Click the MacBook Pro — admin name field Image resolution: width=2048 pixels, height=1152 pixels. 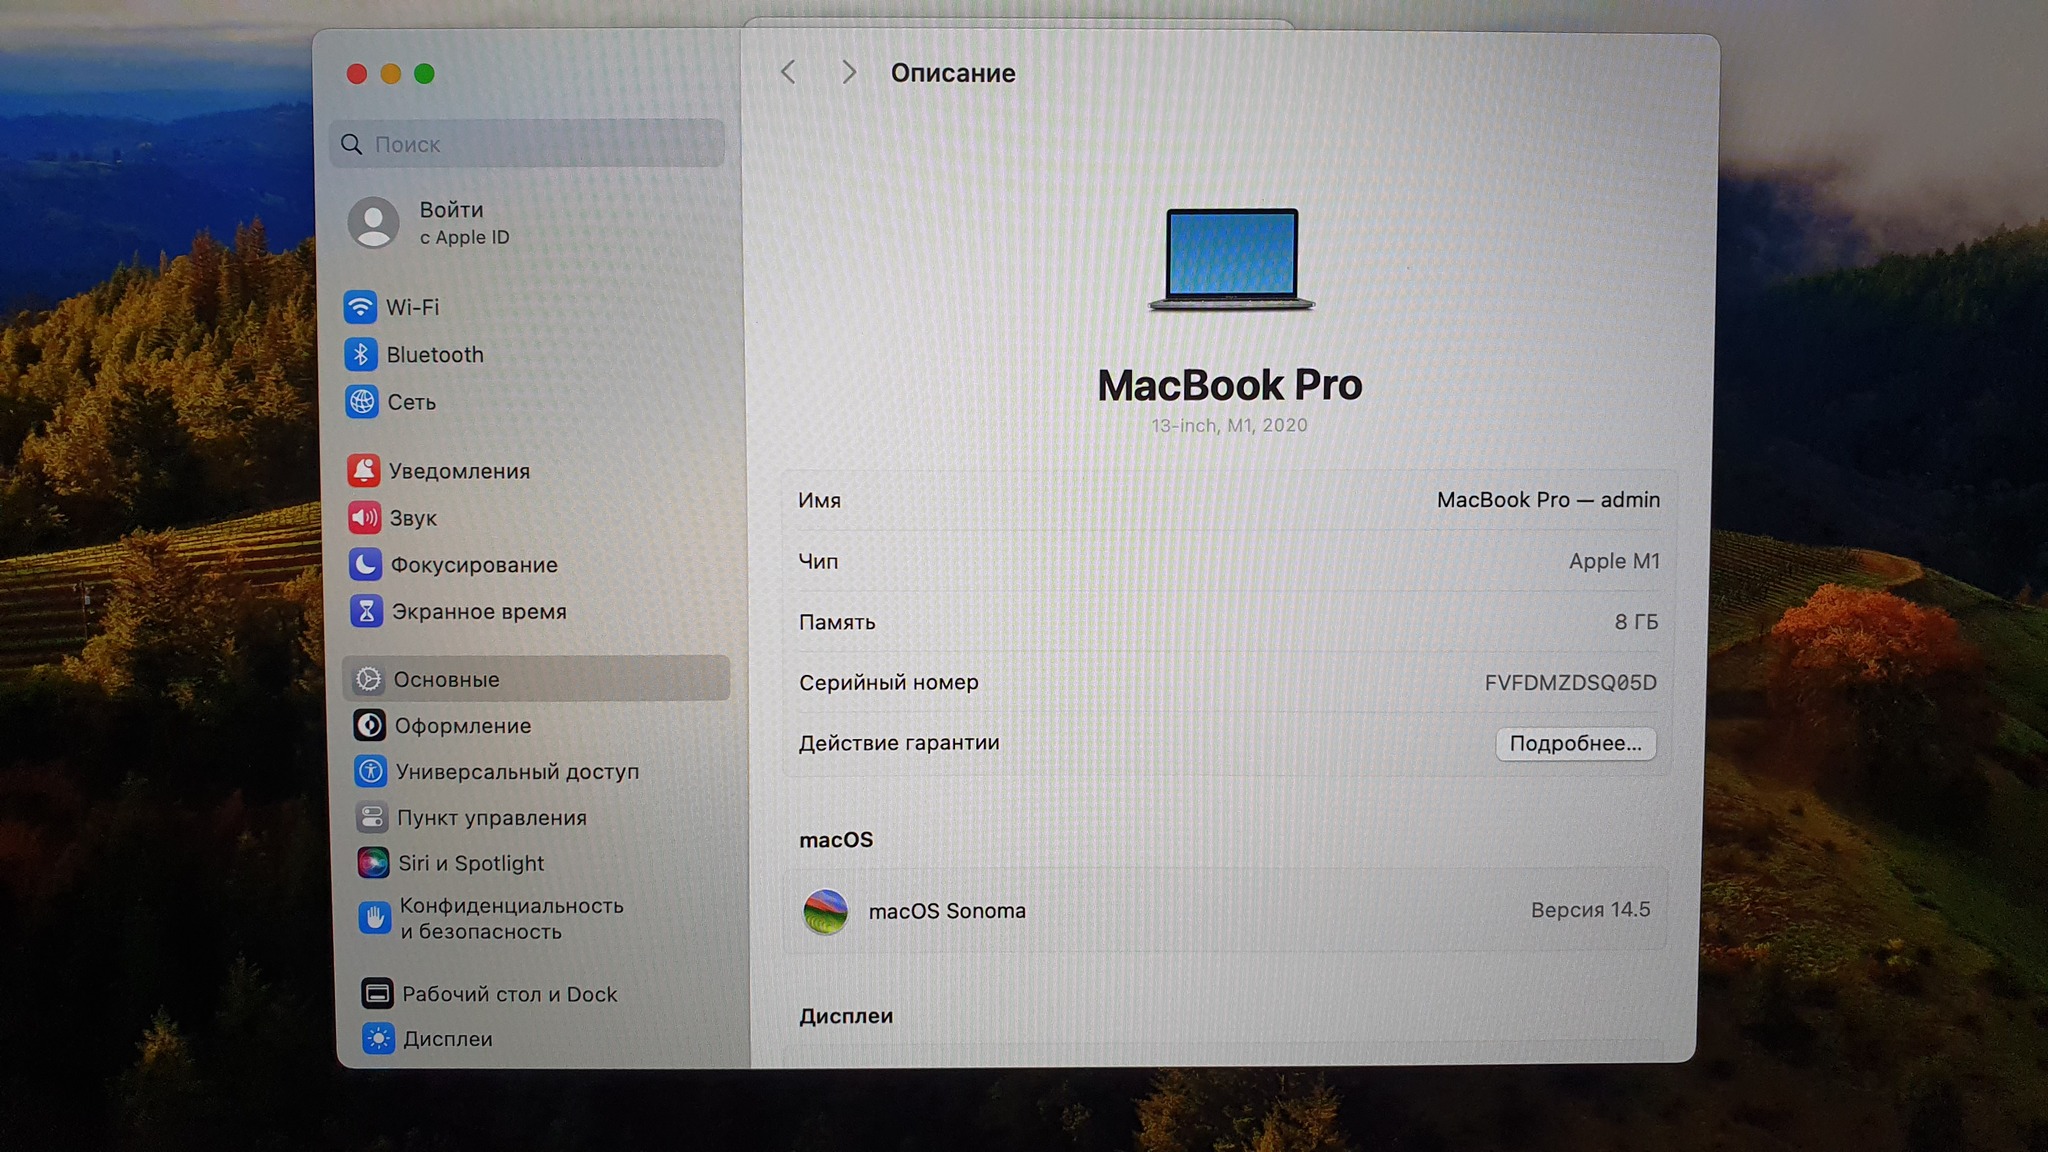[x=1547, y=500]
